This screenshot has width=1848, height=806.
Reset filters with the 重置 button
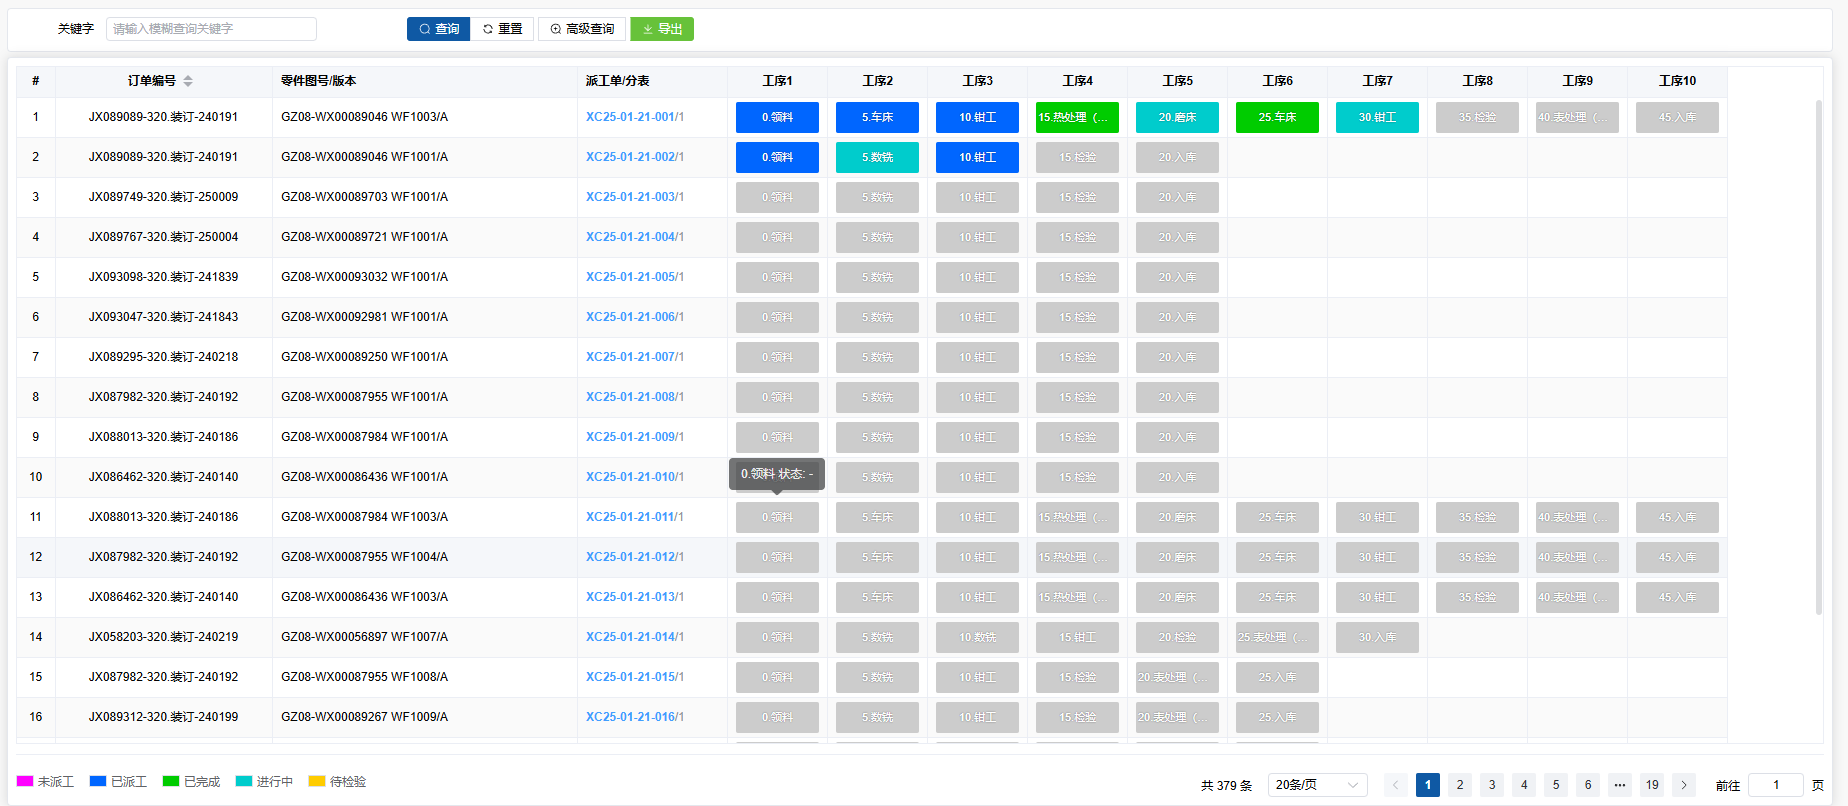[502, 29]
